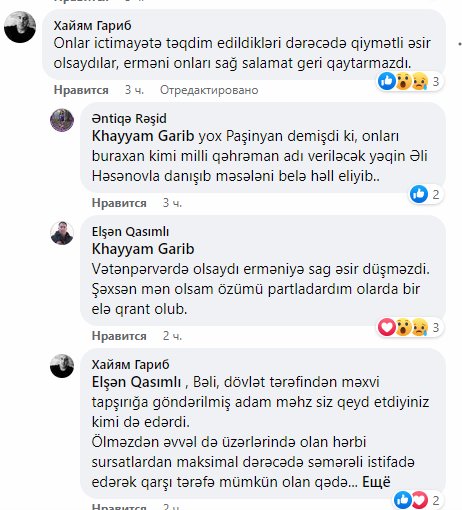Viewport: 462px width, 510px height.
Task: Open the Elşən Qasımlı mention in last reply
Action: (x=136, y=382)
